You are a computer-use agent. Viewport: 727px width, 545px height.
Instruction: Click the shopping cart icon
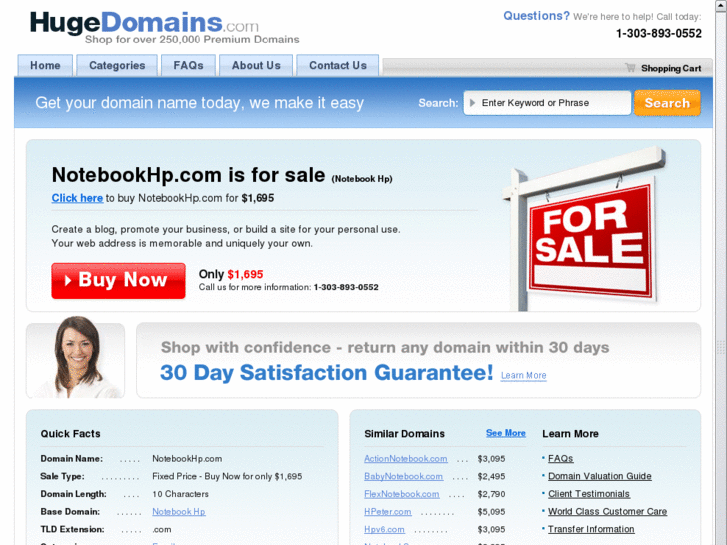click(x=630, y=68)
